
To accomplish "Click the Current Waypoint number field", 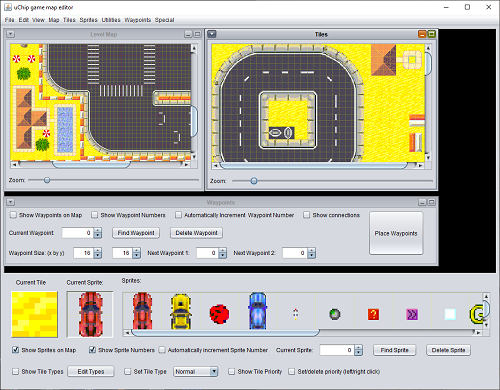I will 78,233.
